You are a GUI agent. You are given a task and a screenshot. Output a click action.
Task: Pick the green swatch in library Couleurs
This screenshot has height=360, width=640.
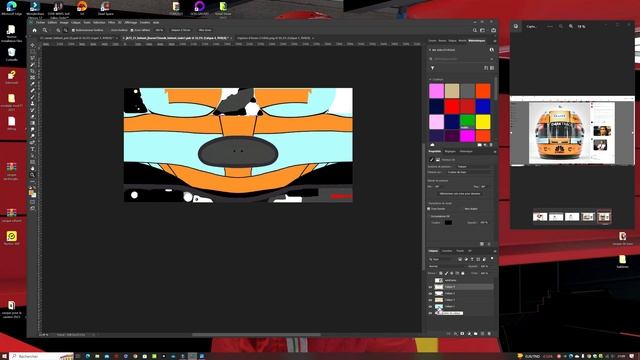click(x=467, y=121)
